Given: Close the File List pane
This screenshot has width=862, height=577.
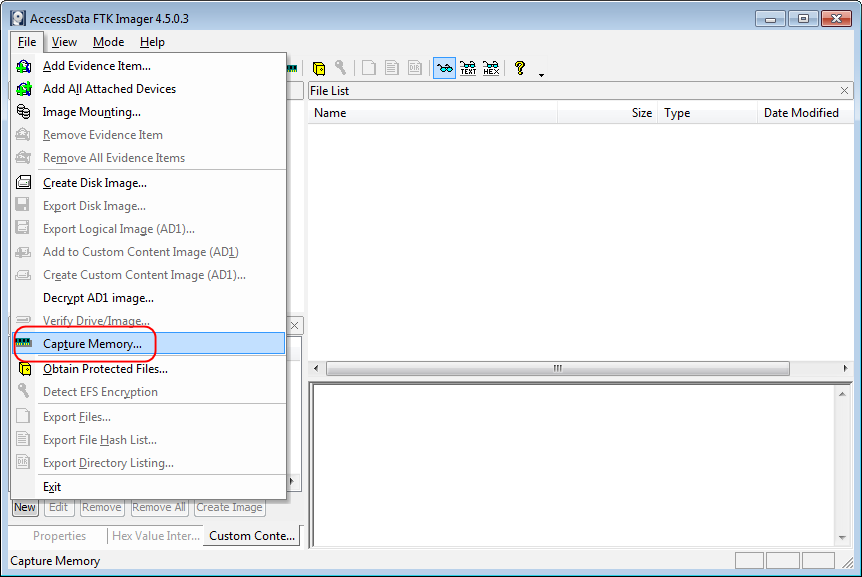Looking at the screenshot, I should pyautogui.click(x=844, y=91).
